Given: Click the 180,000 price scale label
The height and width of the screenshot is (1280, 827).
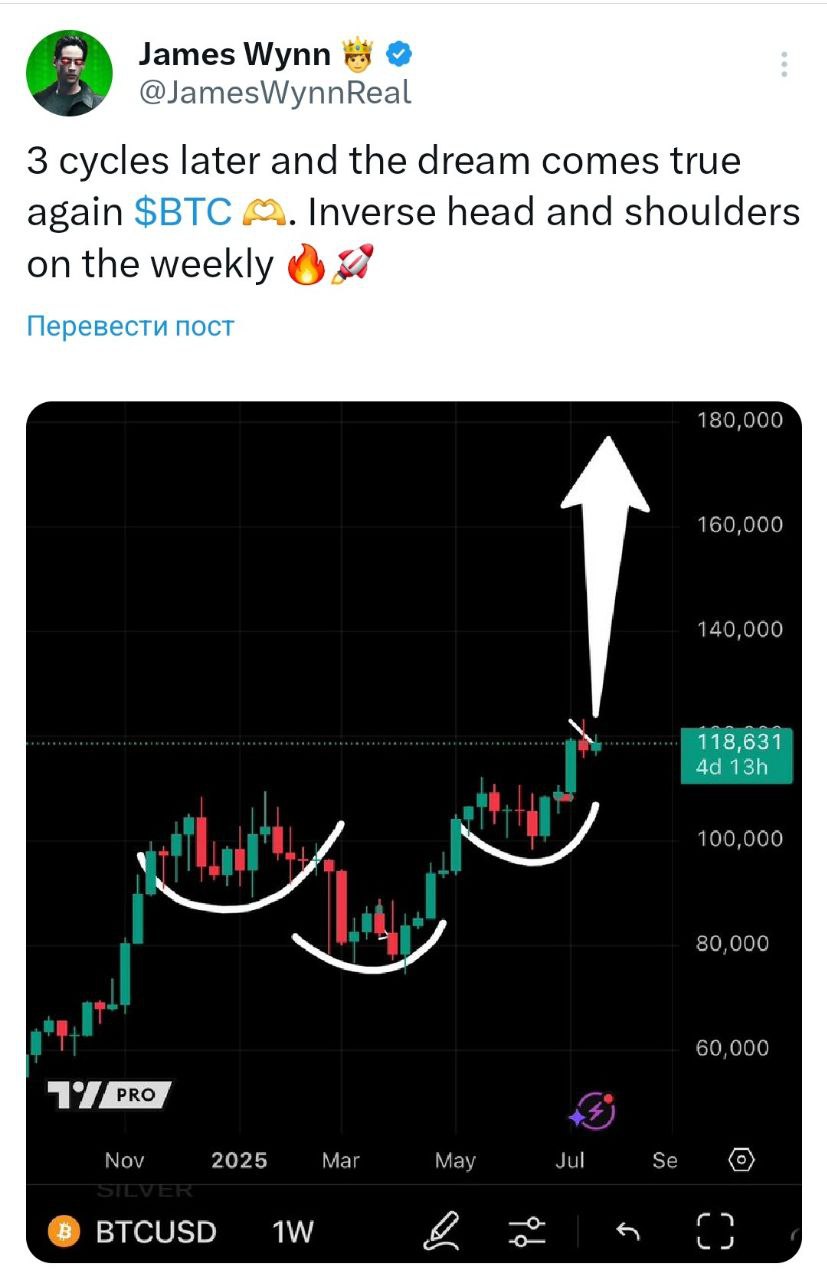Looking at the screenshot, I should [x=739, y=421].
